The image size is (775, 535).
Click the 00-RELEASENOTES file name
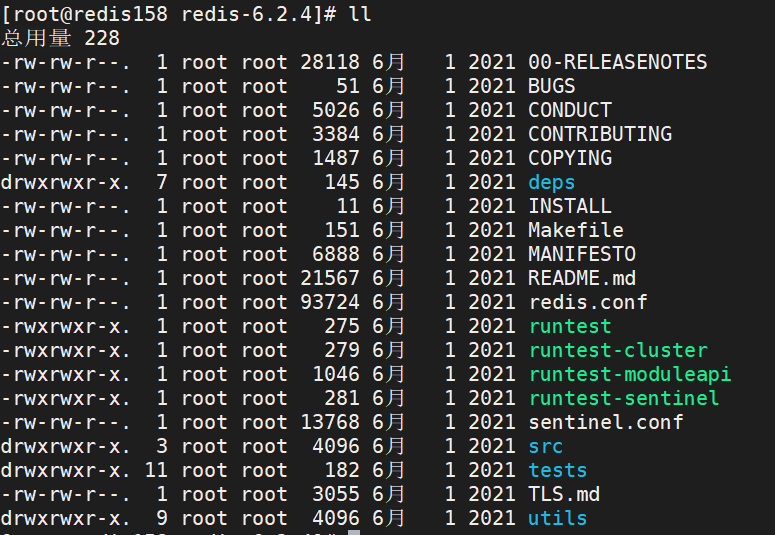point(617,62)
